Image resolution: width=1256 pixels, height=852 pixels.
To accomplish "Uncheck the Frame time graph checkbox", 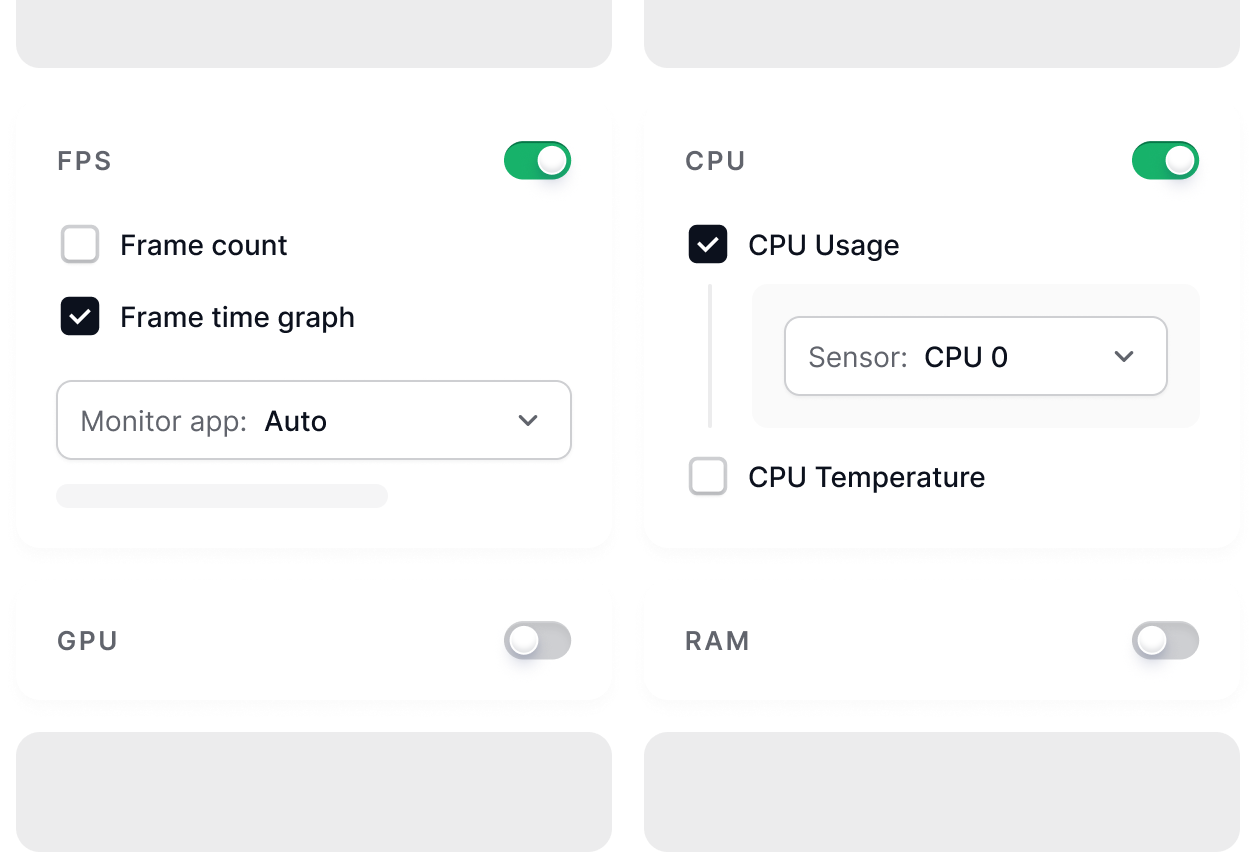I will click(x=80, y=316).
